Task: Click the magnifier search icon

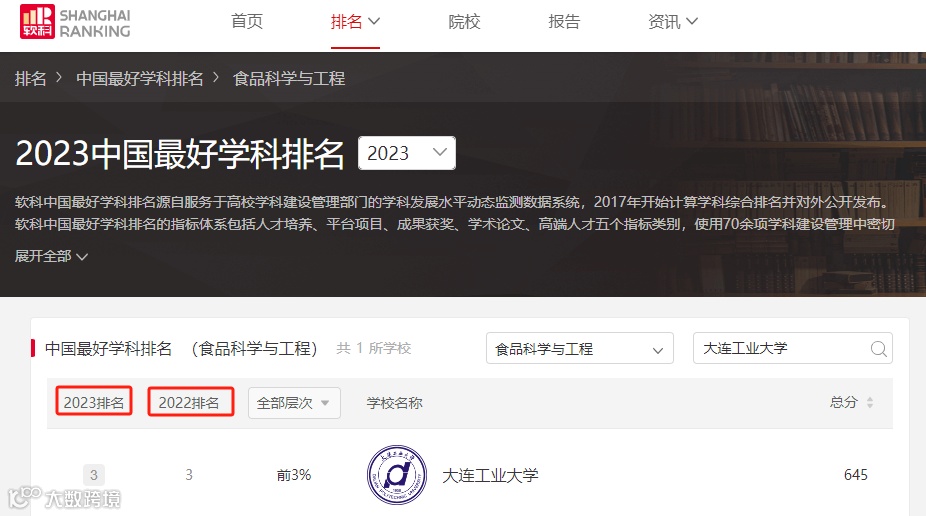Action: [879, 349]
